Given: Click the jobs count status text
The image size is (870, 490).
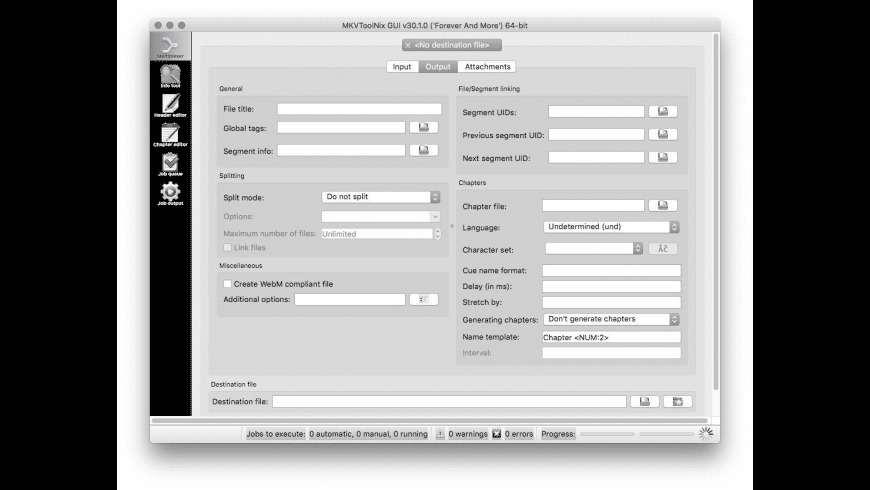Looking at the screenshot, I should click(368, 434).
